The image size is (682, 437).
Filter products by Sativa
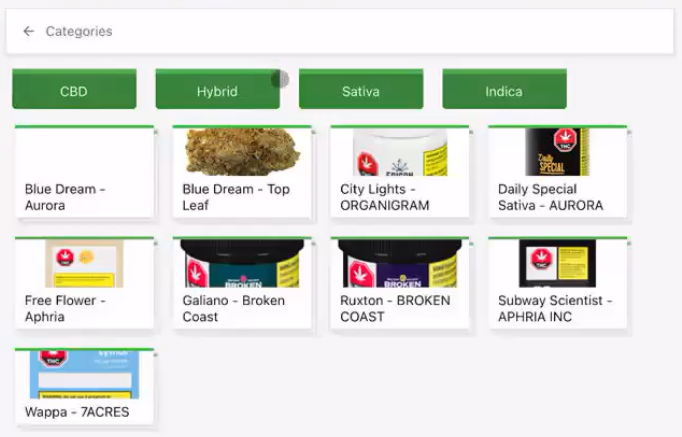[361, 91]
